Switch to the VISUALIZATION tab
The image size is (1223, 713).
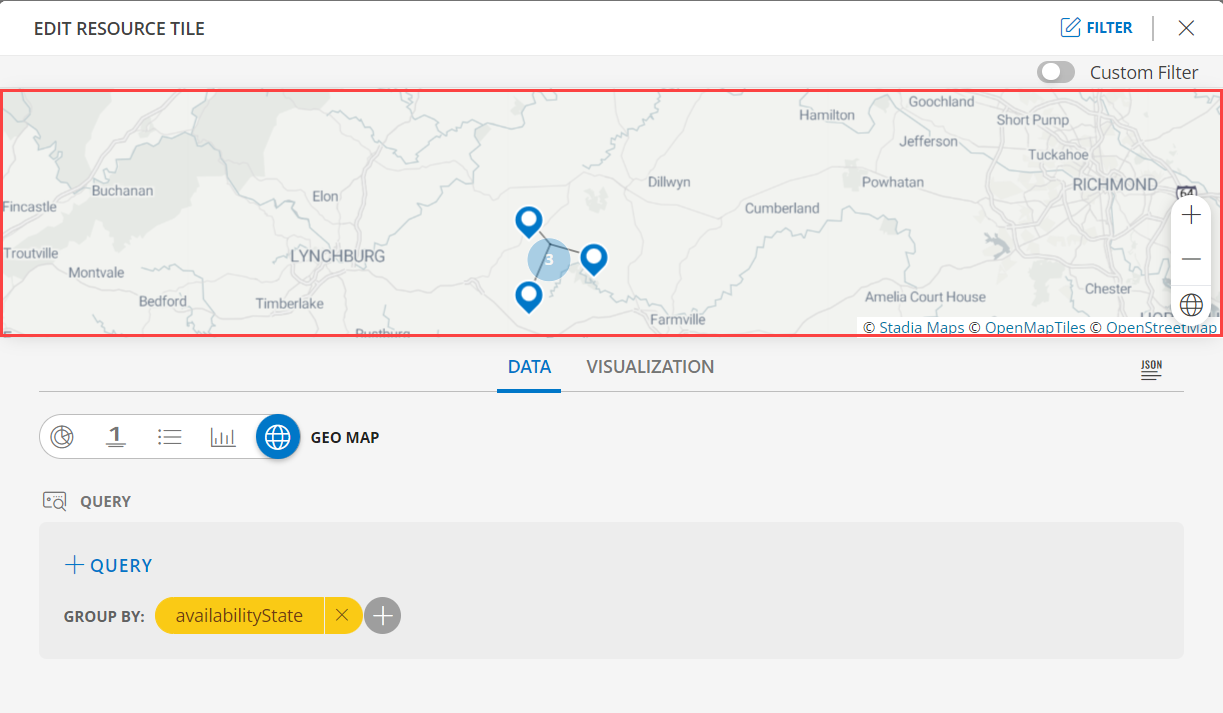point(650,366)
